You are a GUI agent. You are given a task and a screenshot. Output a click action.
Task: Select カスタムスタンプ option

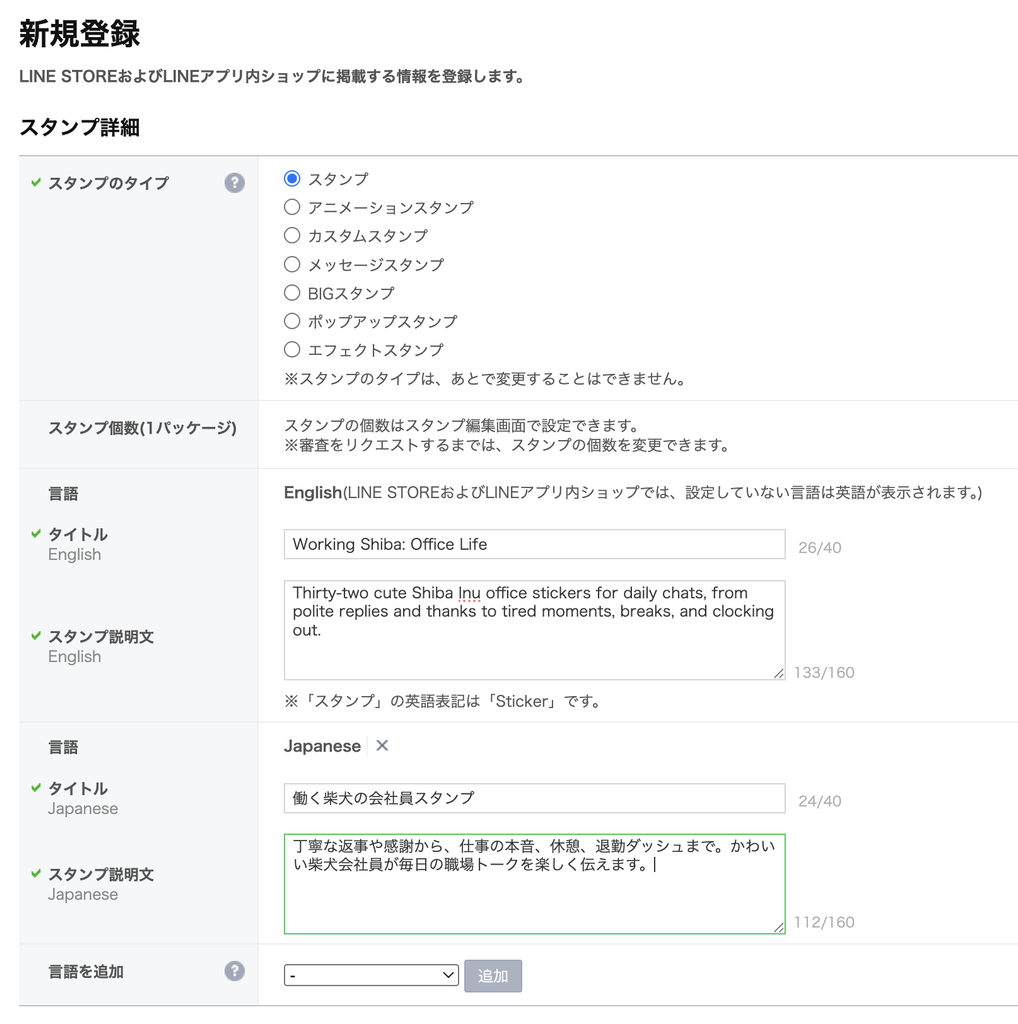(292, 235)
